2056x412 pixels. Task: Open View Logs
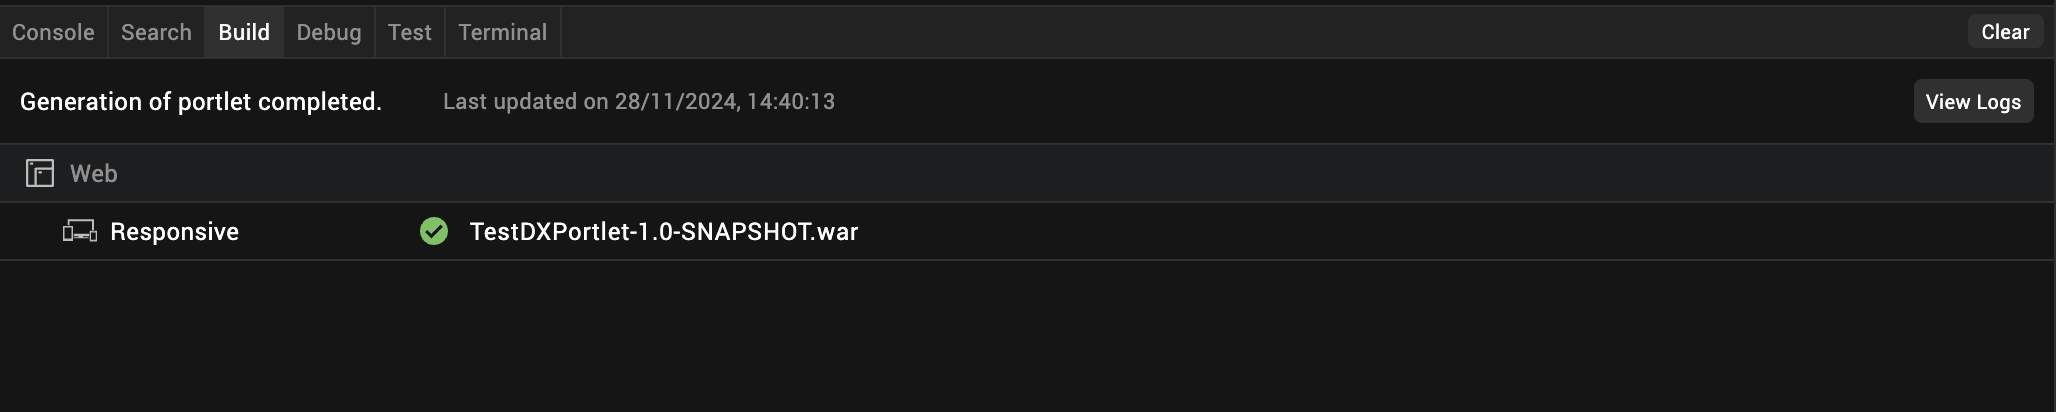coord(1973,102)
